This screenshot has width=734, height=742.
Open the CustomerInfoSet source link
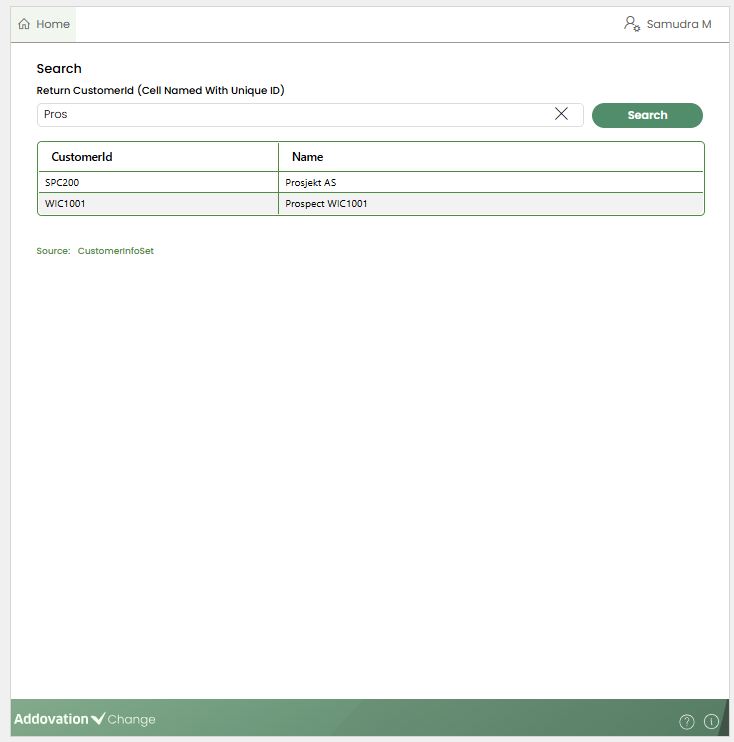[116, 251]
